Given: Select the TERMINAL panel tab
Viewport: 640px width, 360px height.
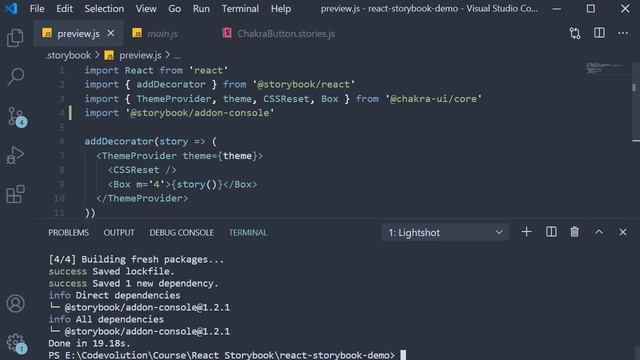Looking at the screenshot, I should [x=248, y=233].
